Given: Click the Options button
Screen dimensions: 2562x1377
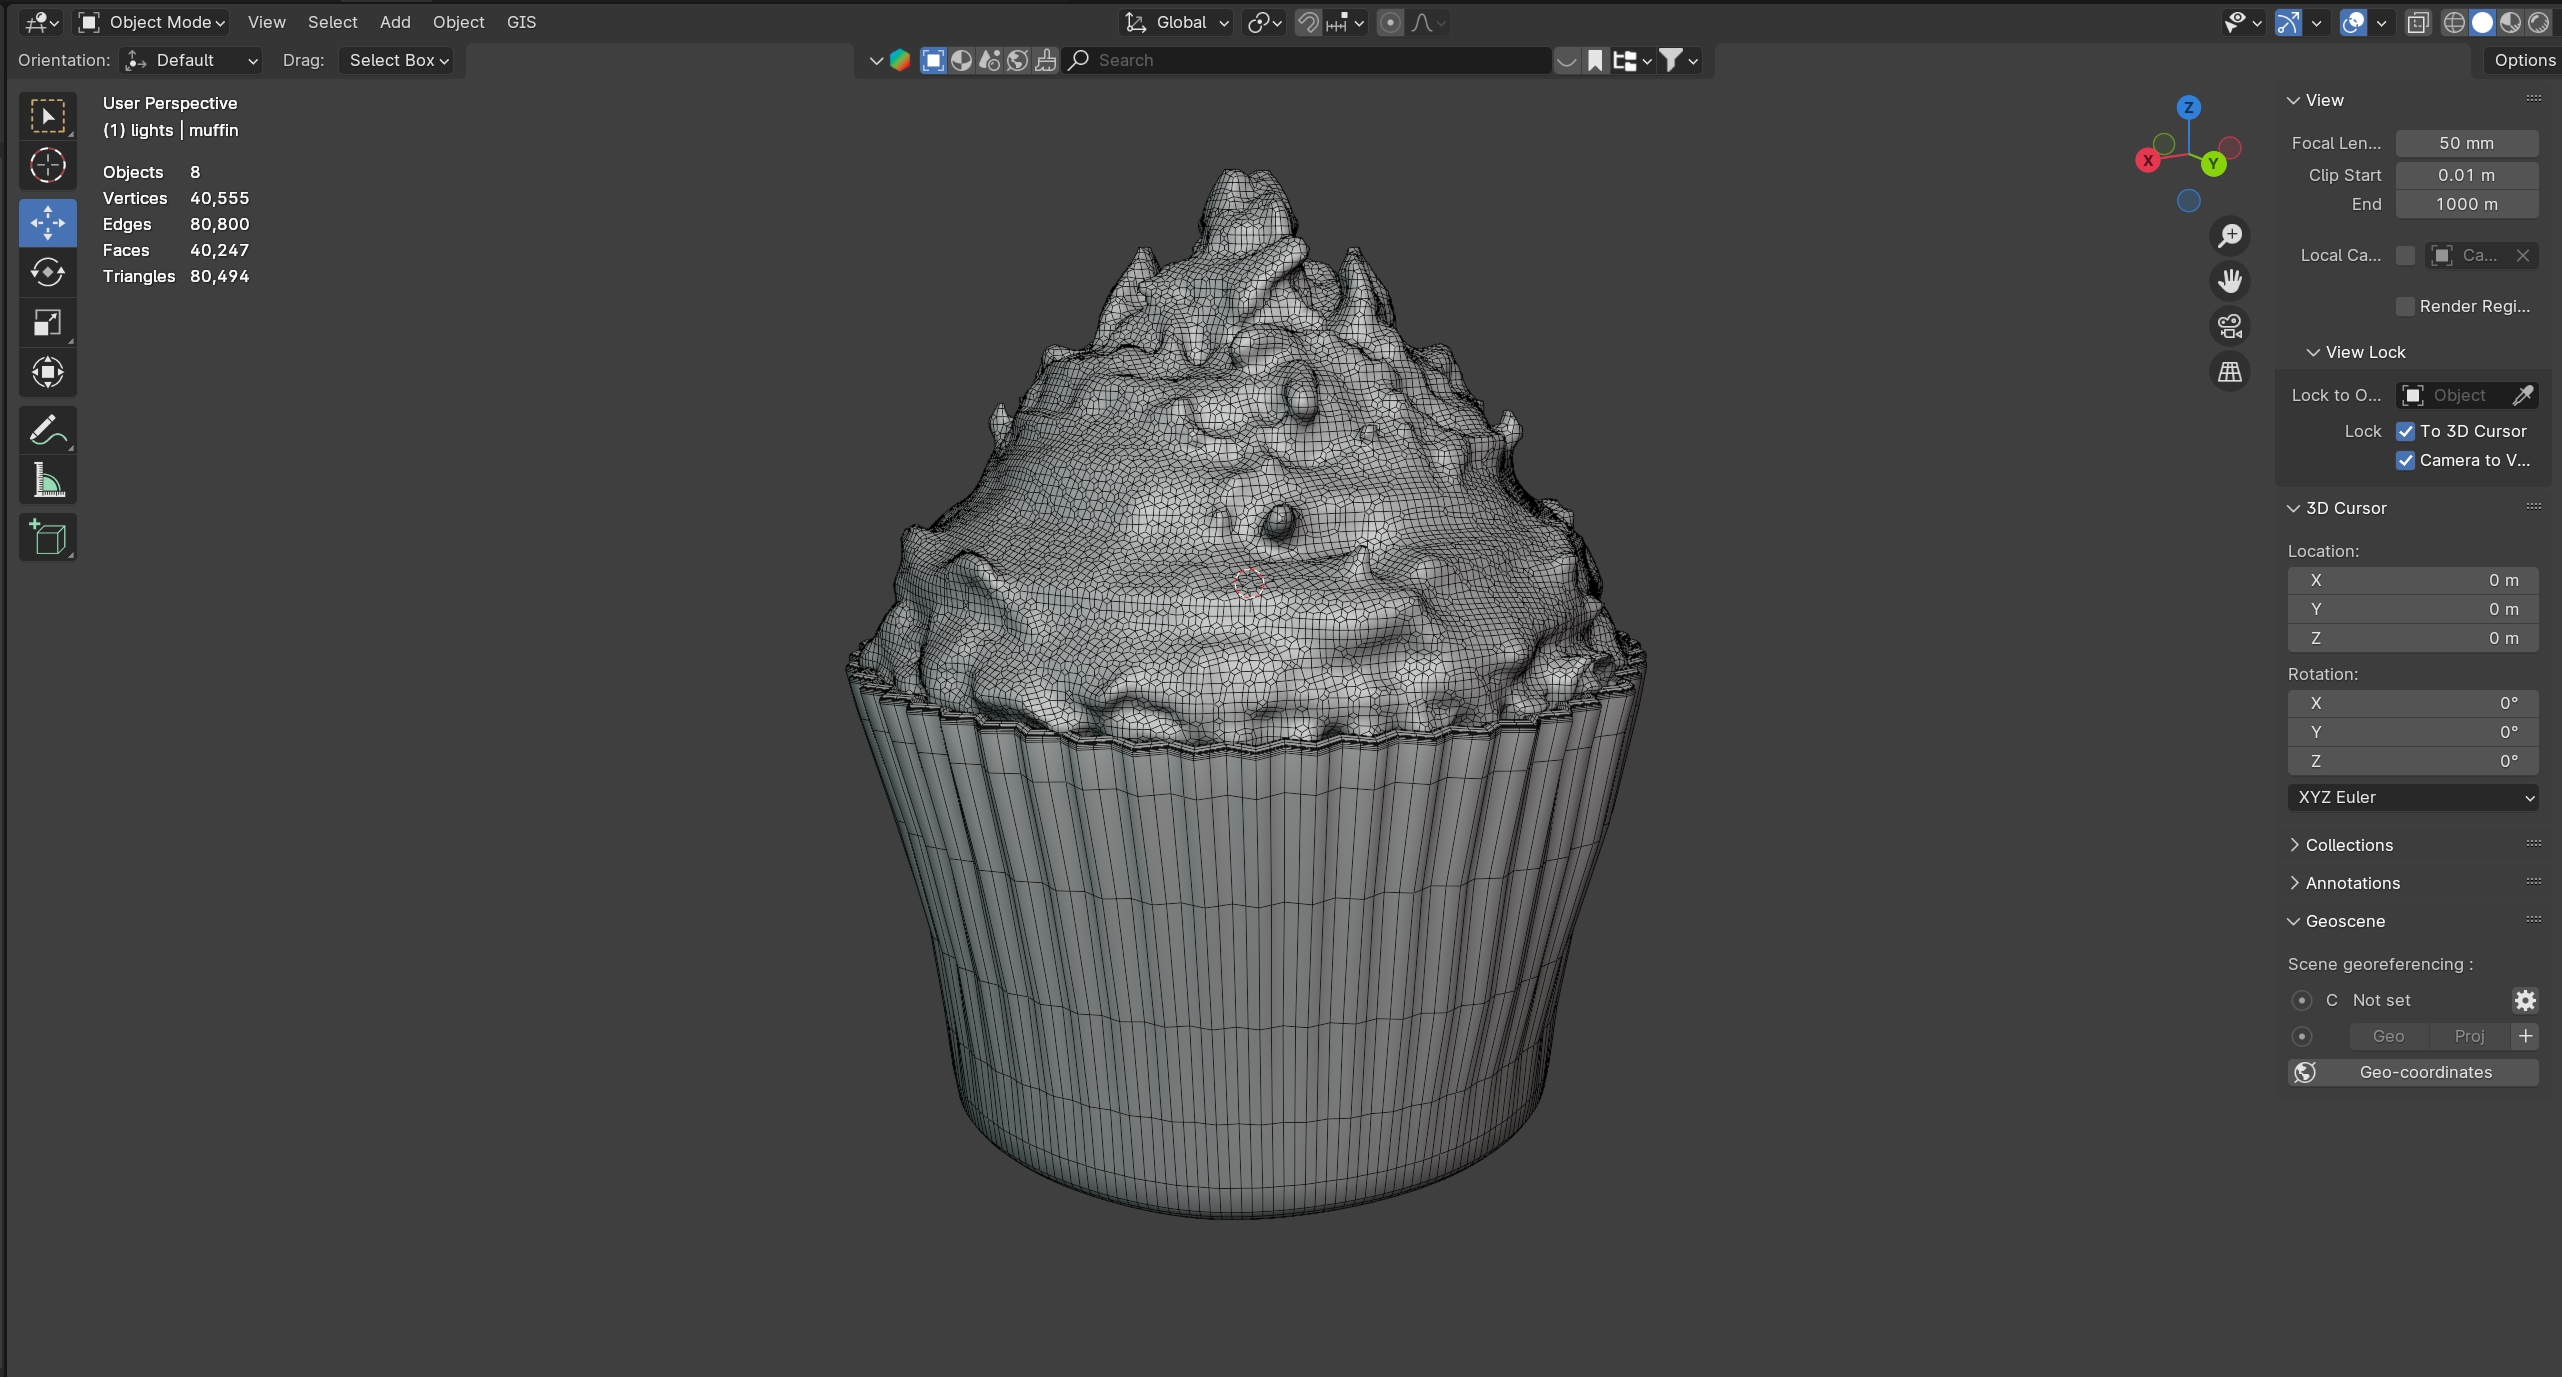Looking at the screenshot, I should tap(2523, 60).
